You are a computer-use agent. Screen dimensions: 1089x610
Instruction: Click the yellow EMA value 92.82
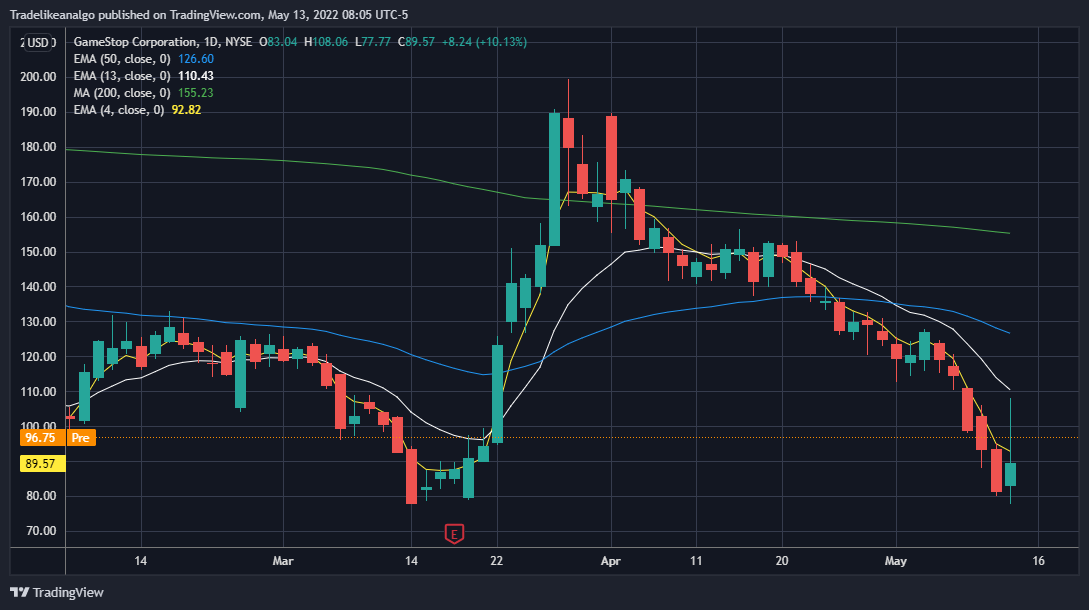(186, 110)
